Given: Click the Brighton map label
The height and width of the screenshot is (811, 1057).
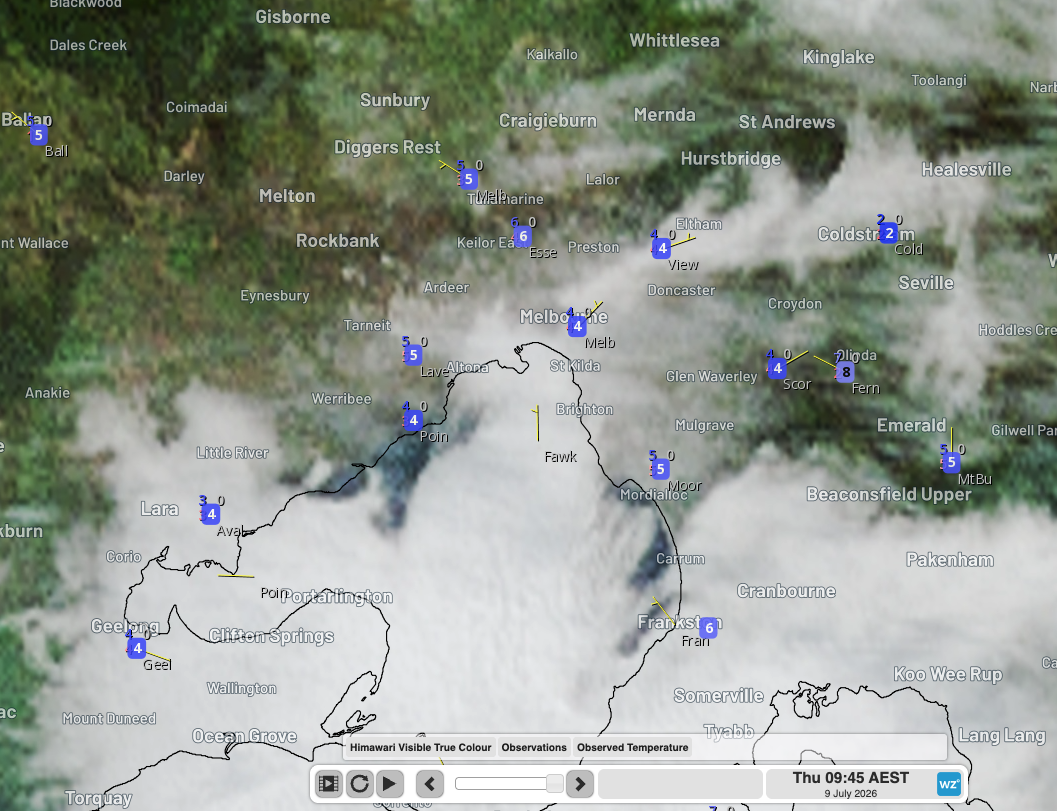Looking at the screenshot, I should [584, 410].
